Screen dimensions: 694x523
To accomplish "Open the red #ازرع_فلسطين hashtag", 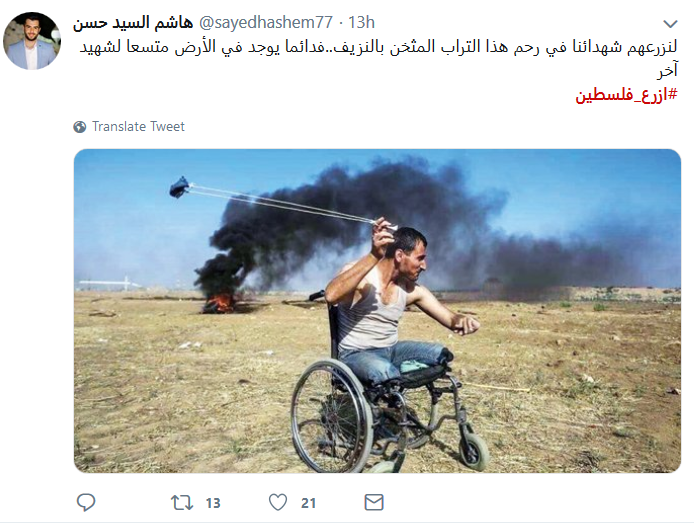I will (x=626, y=94).
